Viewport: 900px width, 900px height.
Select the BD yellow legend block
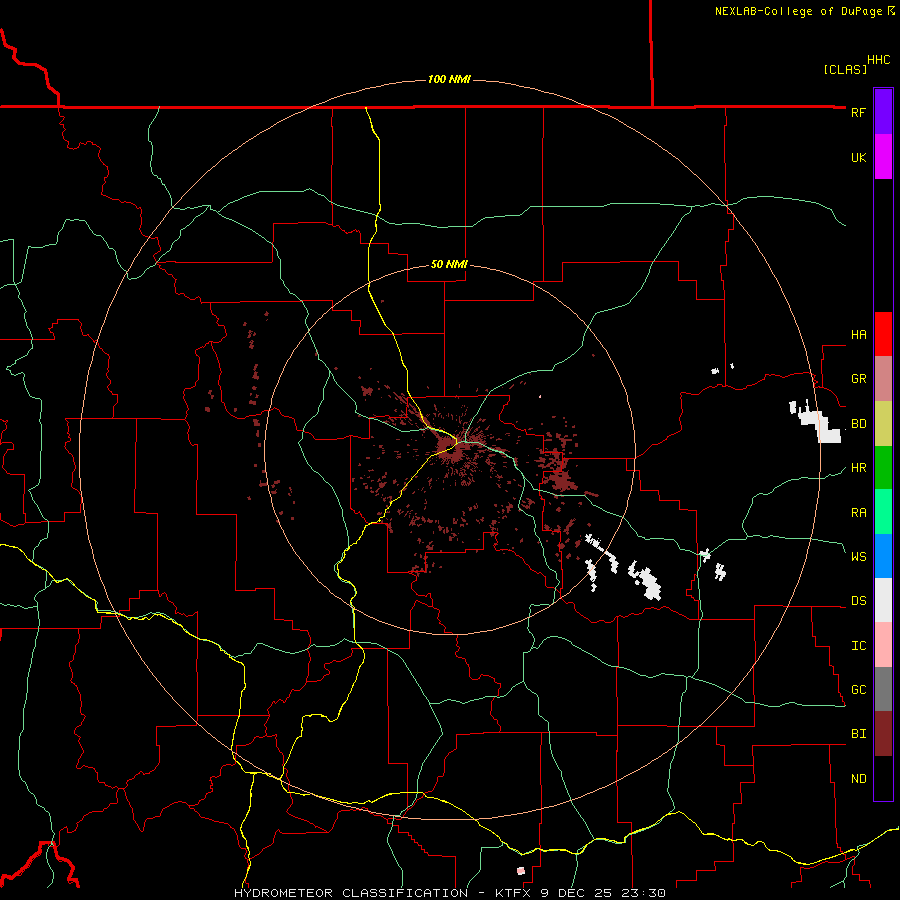[x=883, y=424]
